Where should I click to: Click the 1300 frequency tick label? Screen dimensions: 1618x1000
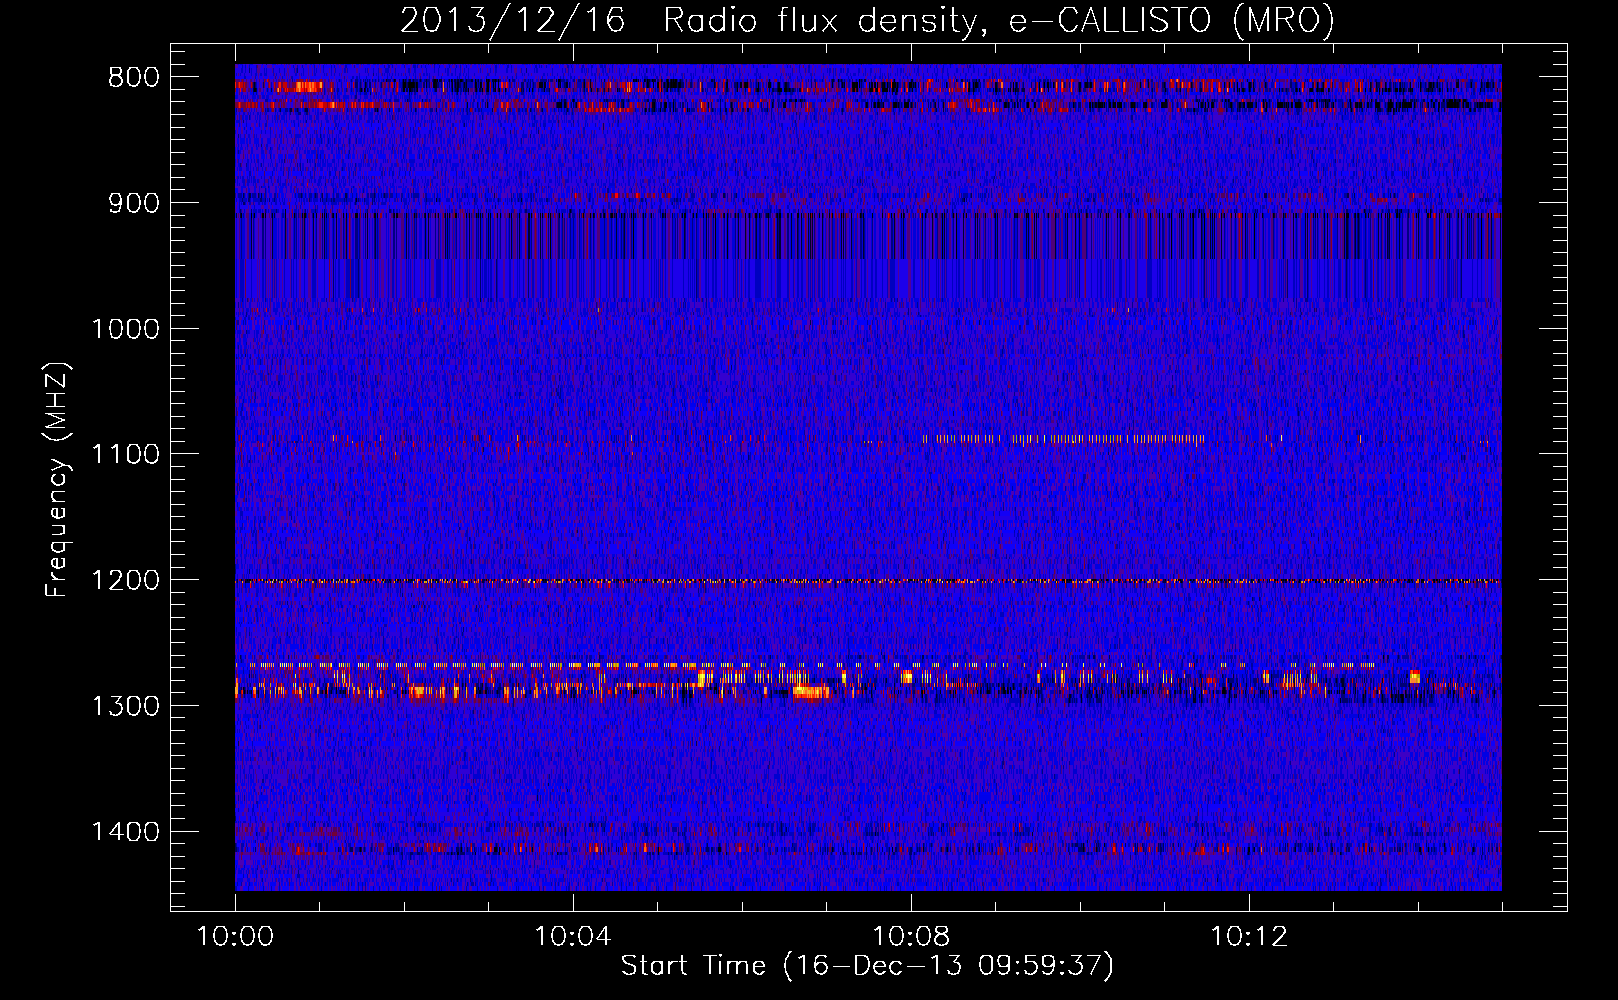125,706
